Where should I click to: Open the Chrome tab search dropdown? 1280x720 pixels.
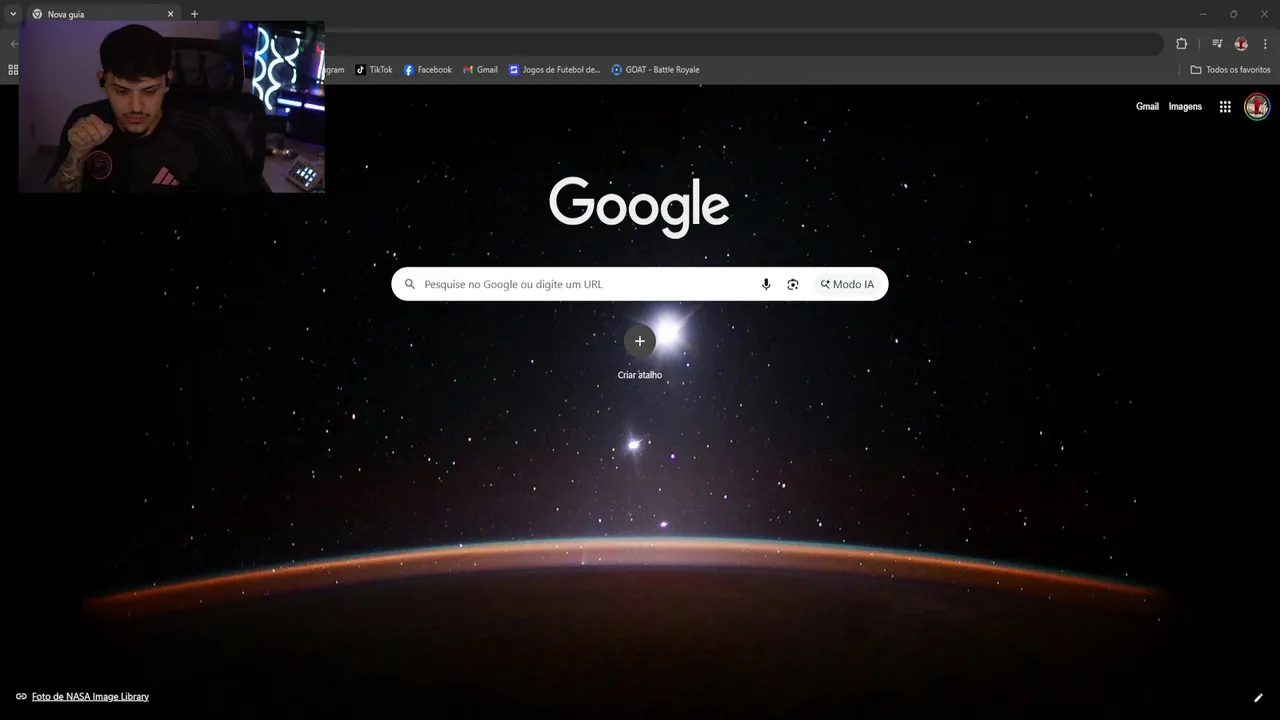[13, 14]
